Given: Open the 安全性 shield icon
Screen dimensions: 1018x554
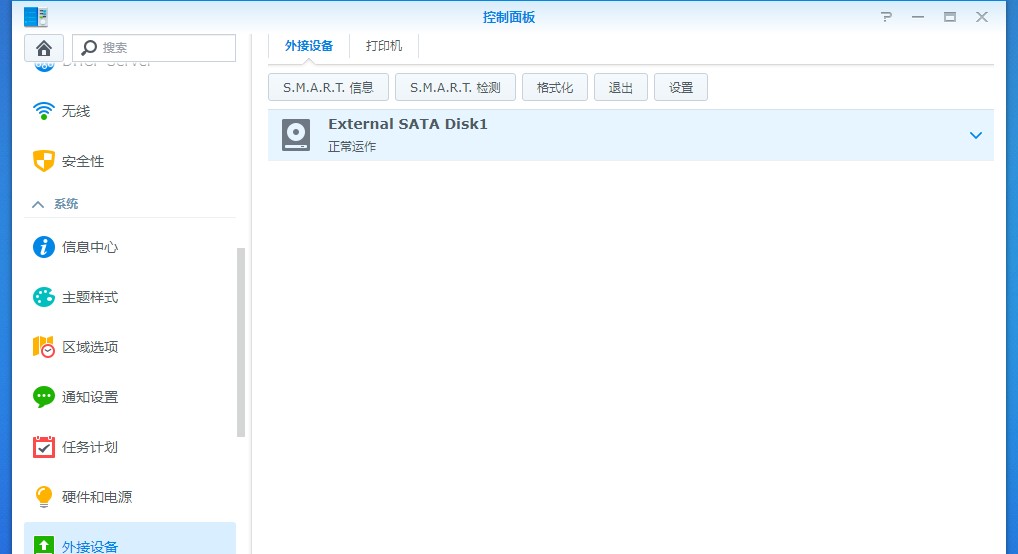Looking at the screenshot, I should pyautogui.click(x=43, y=161).
